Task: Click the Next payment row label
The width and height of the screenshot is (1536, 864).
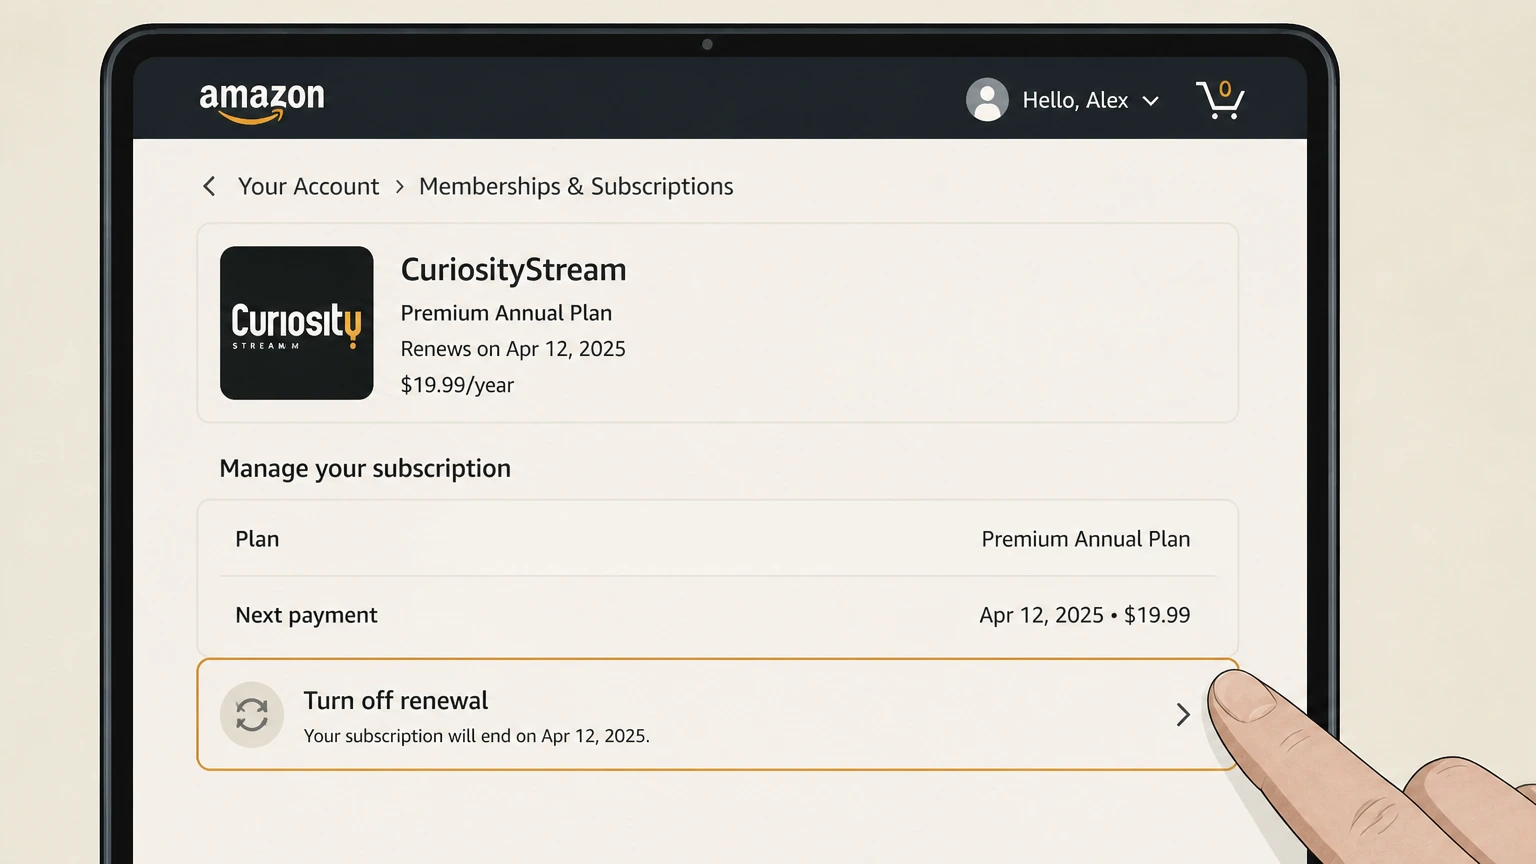Action: coord(306,615)
